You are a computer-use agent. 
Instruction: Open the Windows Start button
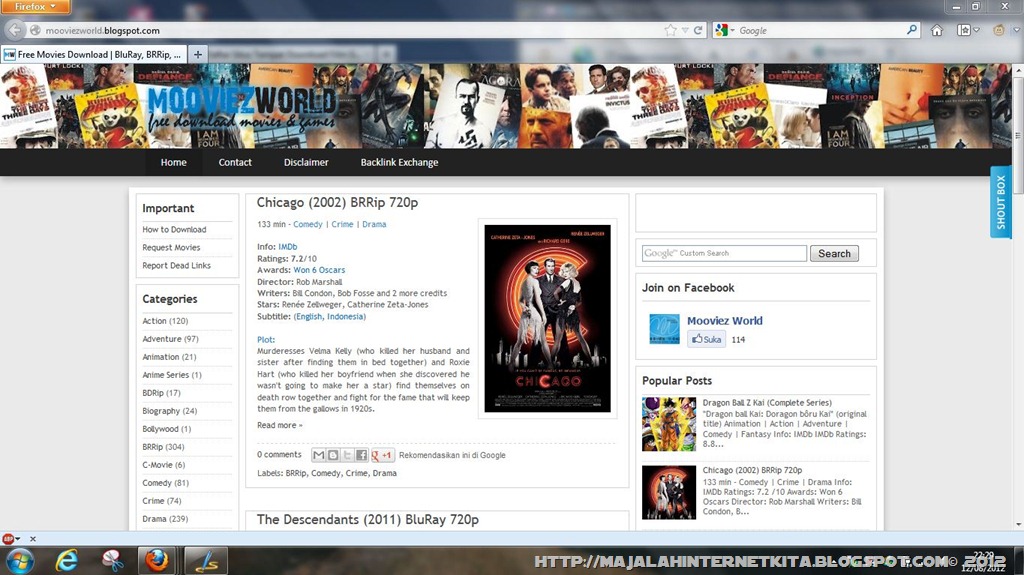20,561
